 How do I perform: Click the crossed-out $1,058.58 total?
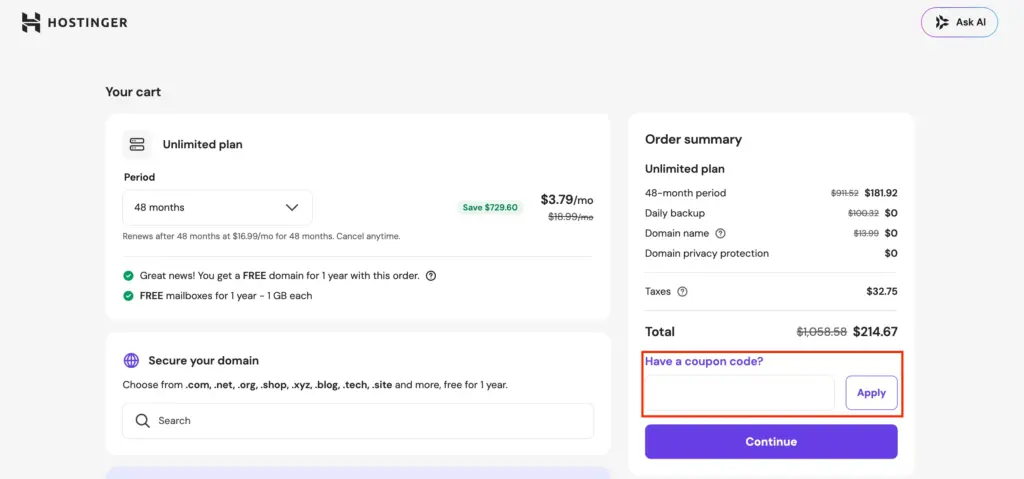(822, 332)
